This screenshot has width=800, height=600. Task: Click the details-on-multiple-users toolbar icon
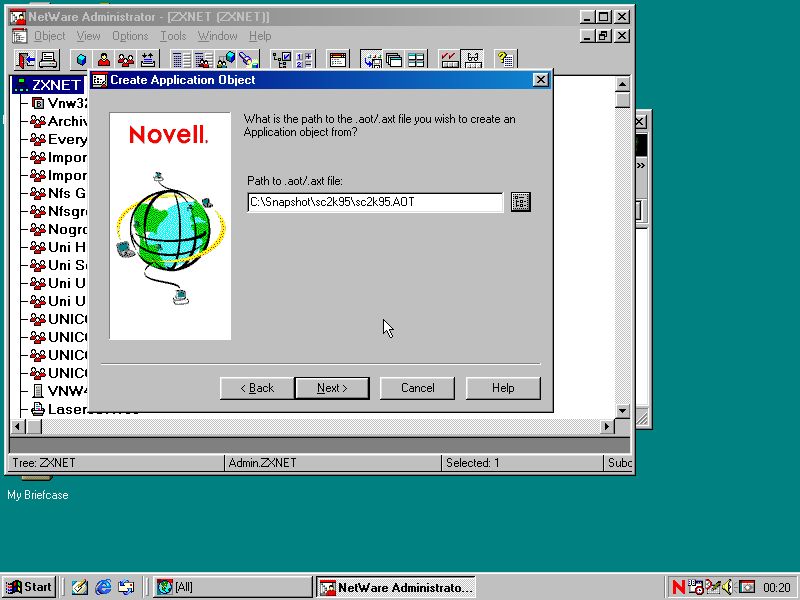204,60
